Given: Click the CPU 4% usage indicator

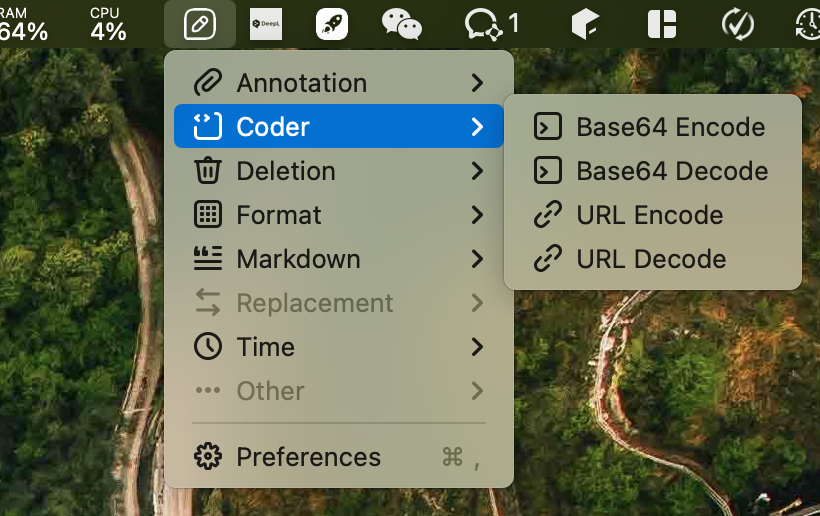Looking at the screenshot, I should (108, 24).
